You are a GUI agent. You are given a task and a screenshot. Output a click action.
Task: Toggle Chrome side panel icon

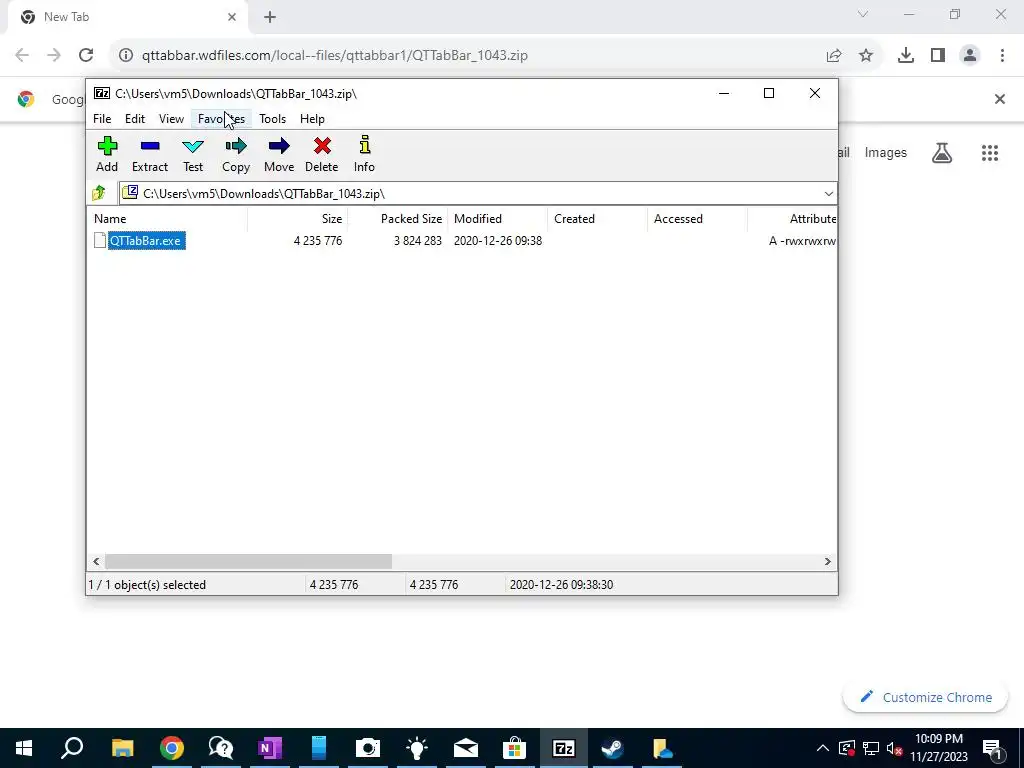(938, 56)
